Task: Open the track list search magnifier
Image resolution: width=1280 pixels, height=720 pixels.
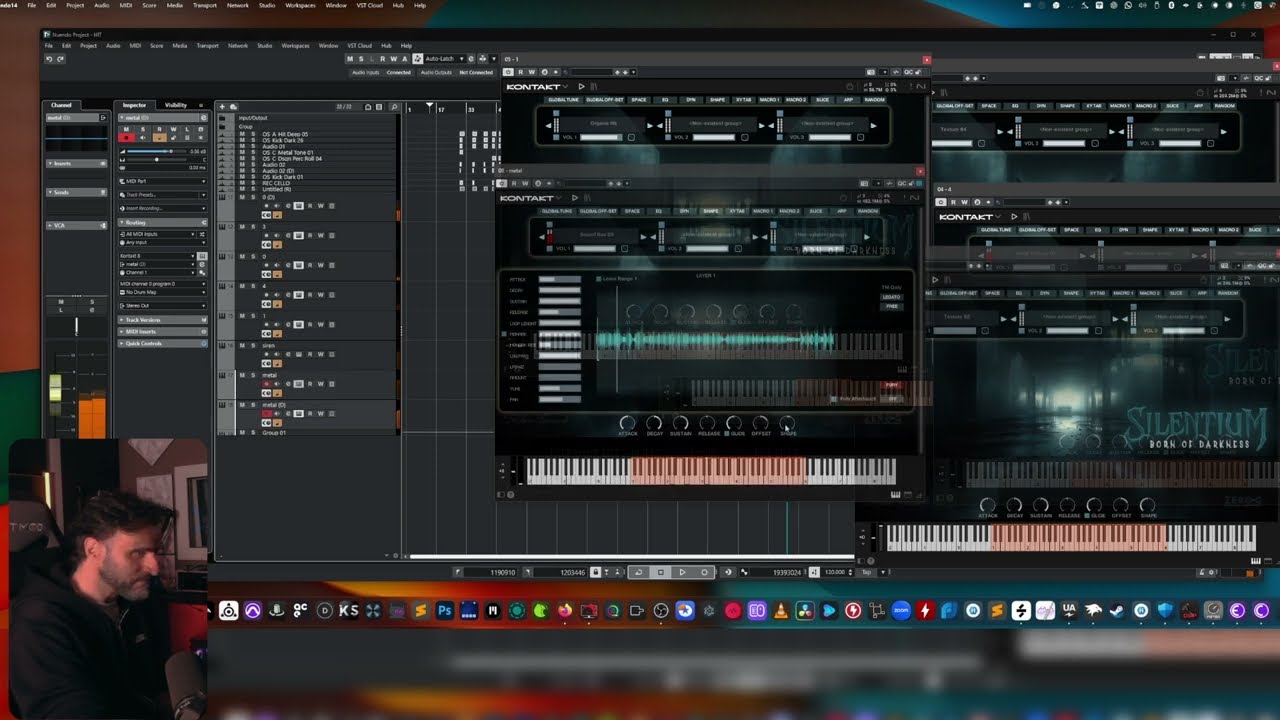Action: 394,107
